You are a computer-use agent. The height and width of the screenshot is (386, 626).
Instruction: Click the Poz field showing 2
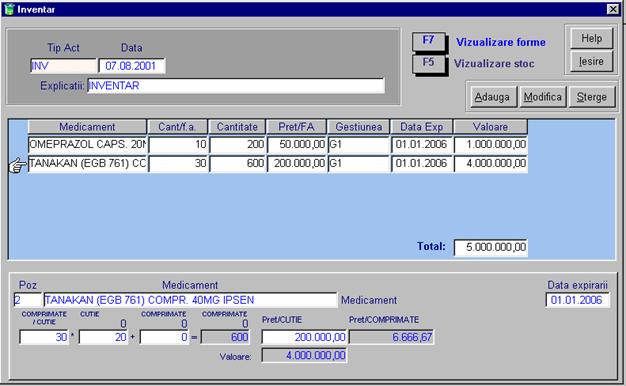(x=28, y=300)
